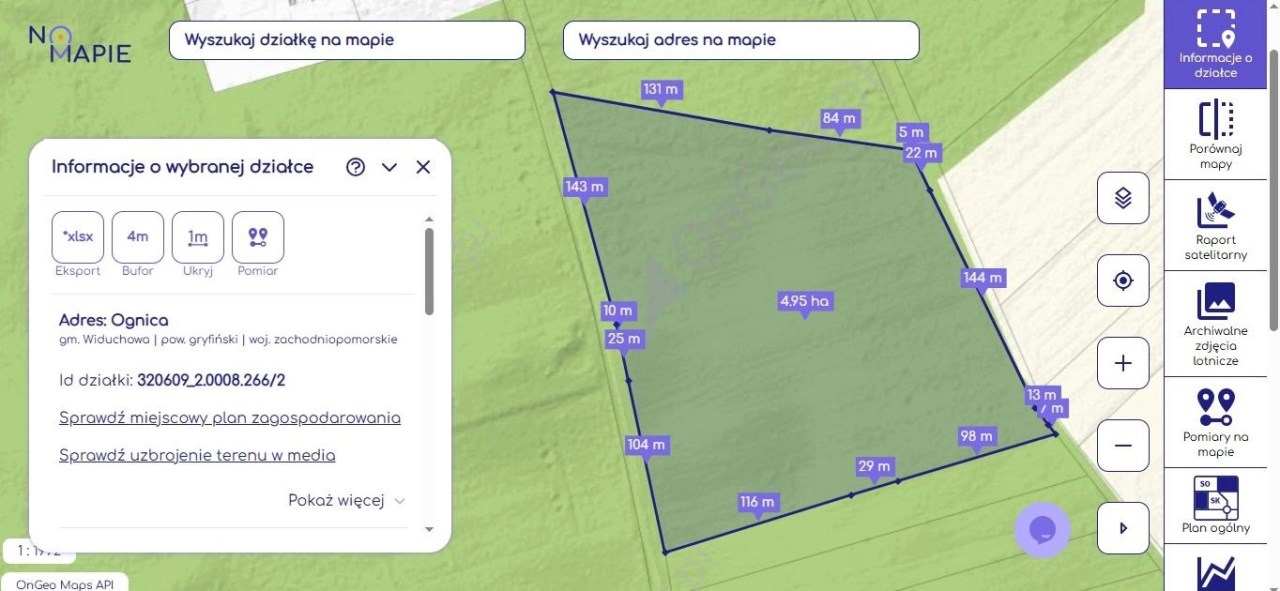This screenshot has height=591, width=1280.
Task: Zoom out with the minus button
Action: 1122,445
